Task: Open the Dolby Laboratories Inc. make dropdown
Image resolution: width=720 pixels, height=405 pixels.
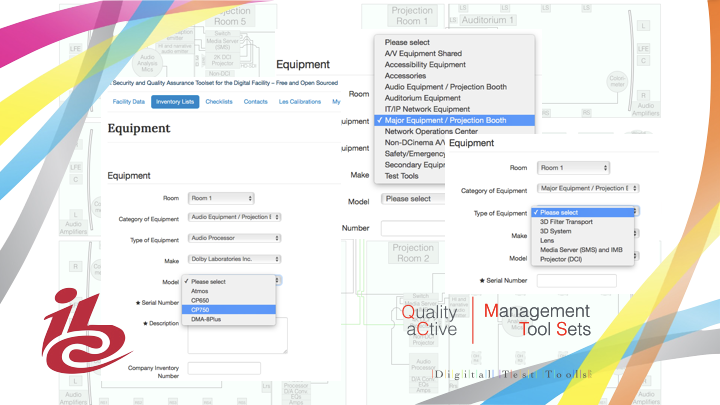Action: pyautogui.click(x=234, y=259)
